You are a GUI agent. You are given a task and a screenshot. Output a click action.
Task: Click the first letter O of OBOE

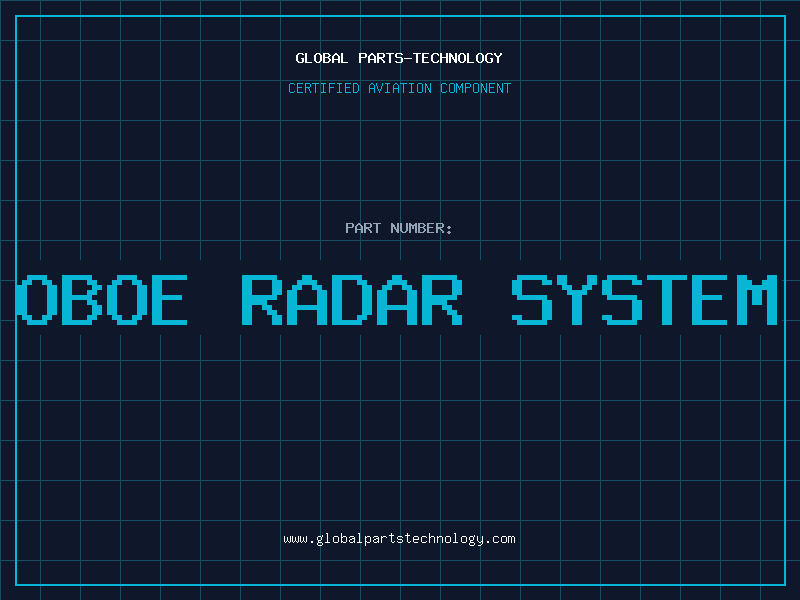(x=38, y=300)
